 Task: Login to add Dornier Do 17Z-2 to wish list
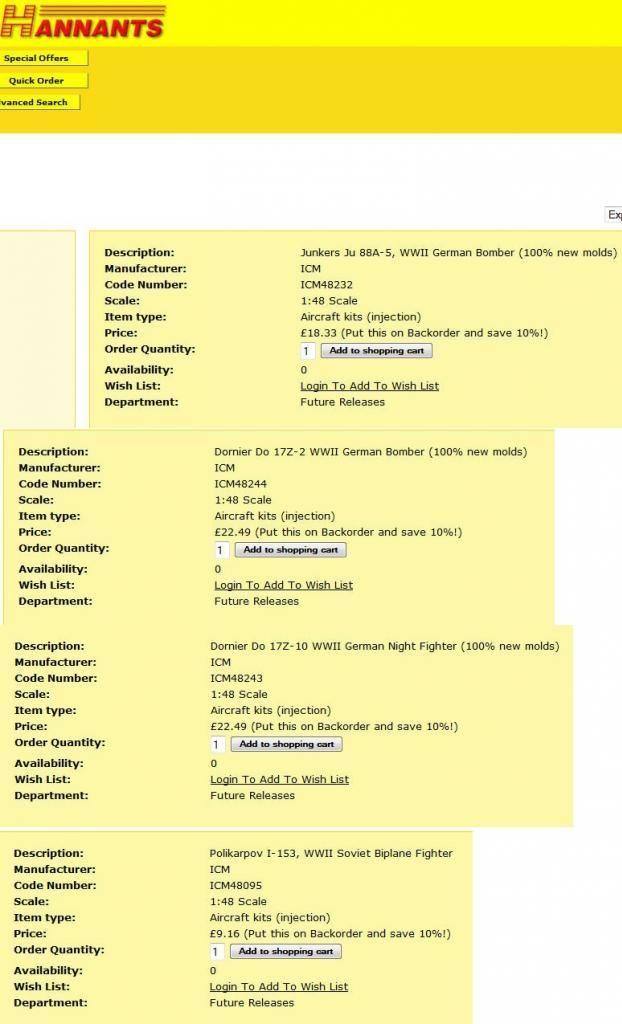pyautogui.click(x=283, y=585)
